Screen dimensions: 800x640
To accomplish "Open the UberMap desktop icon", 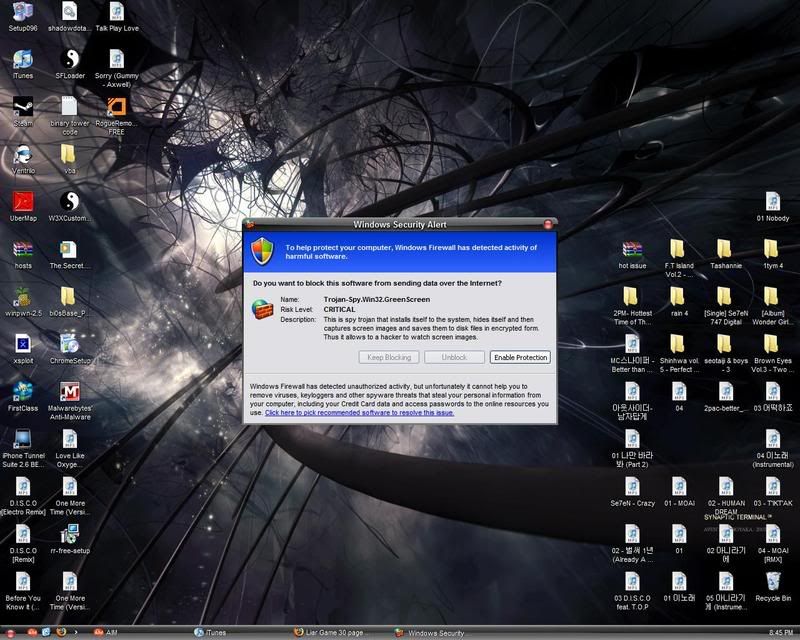I will pyautogui.click(x=23, y=202).
